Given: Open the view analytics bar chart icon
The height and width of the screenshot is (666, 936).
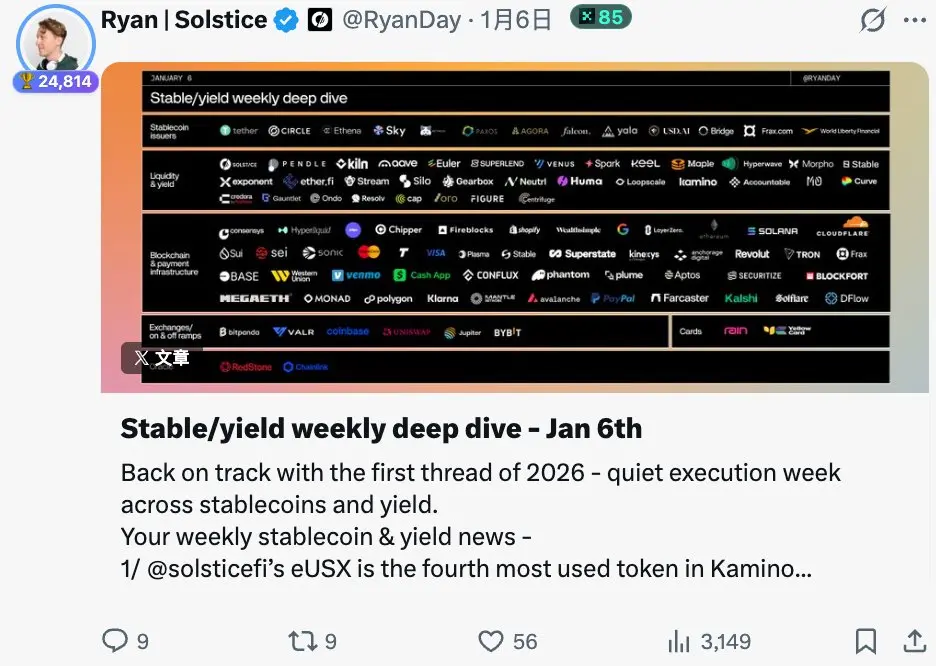Looking at the screenshot, I should (x=679, y=642).
